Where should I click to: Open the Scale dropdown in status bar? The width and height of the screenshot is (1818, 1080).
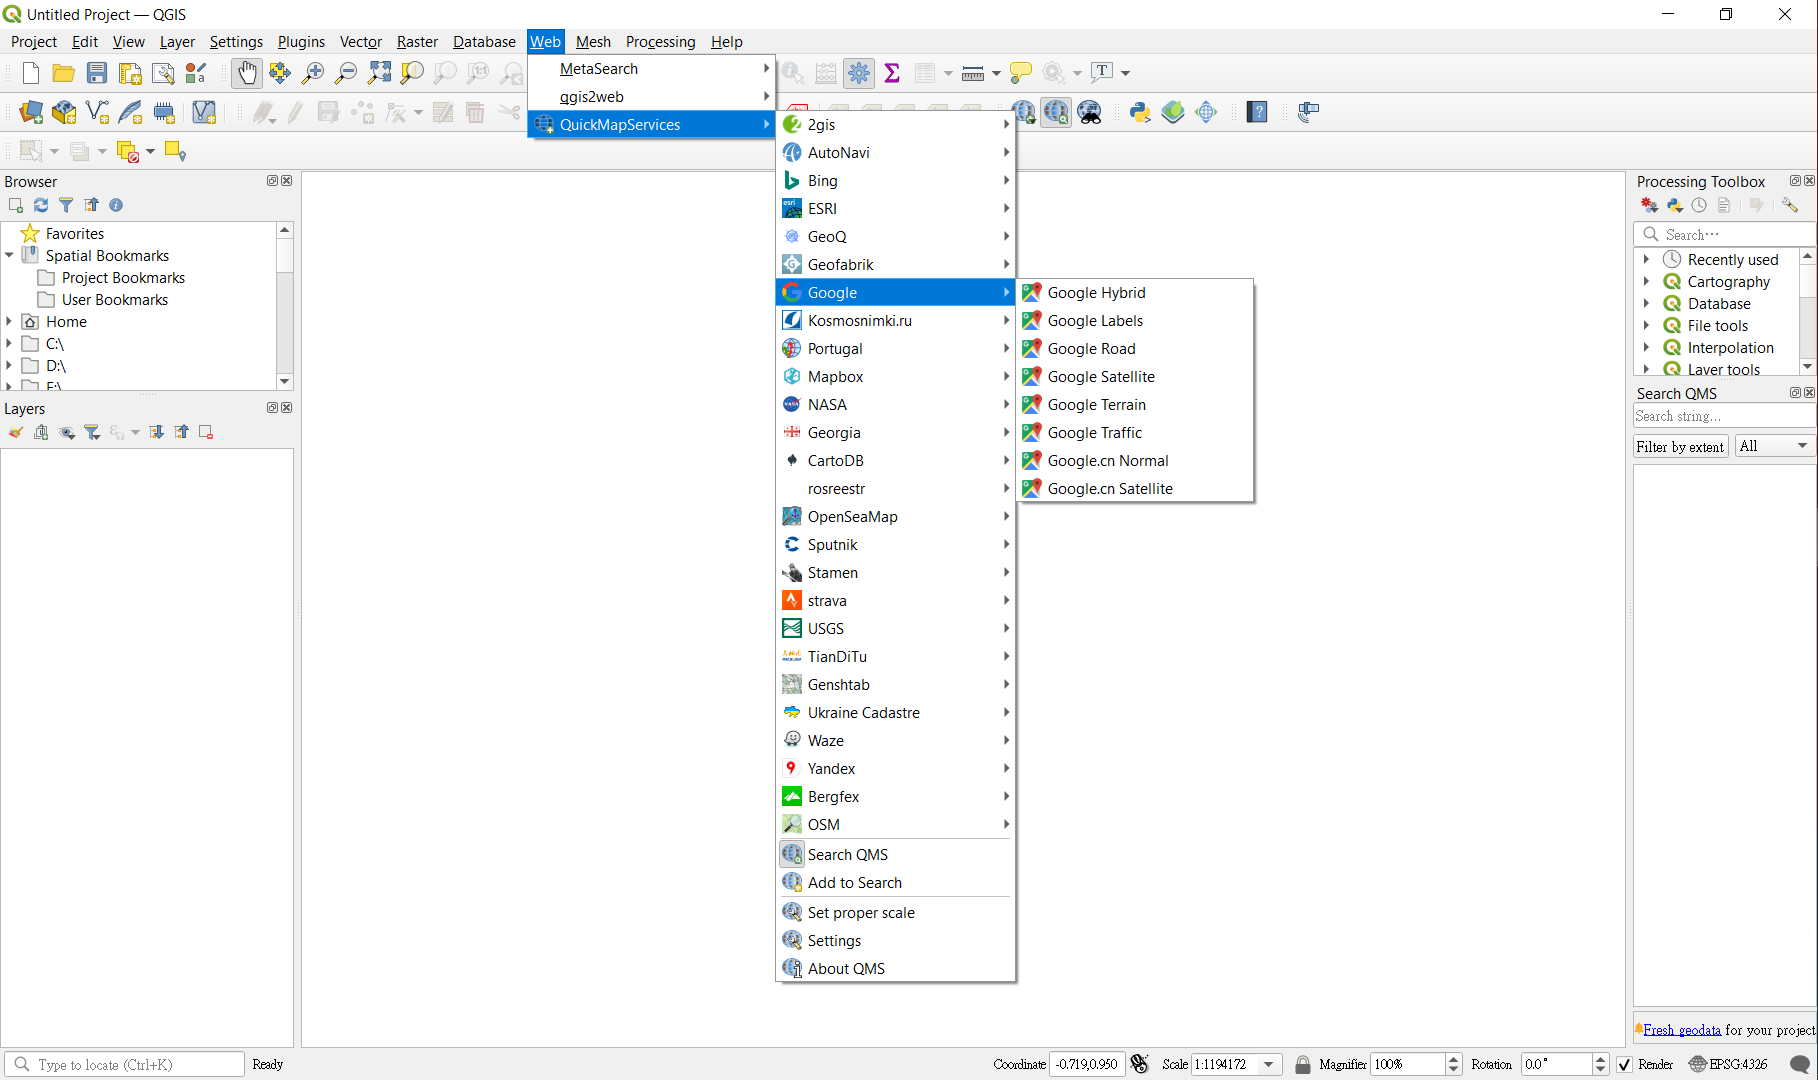tap(1269, 1064)
